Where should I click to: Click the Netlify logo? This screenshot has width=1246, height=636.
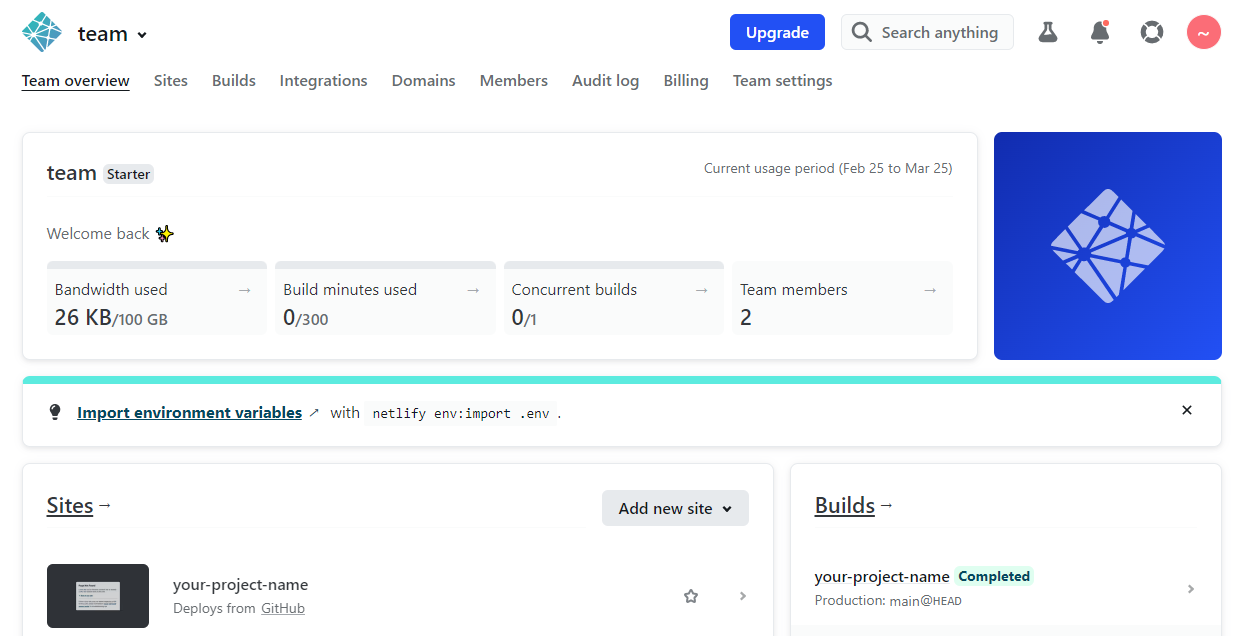pyautogui.click(x=40, y=32)
